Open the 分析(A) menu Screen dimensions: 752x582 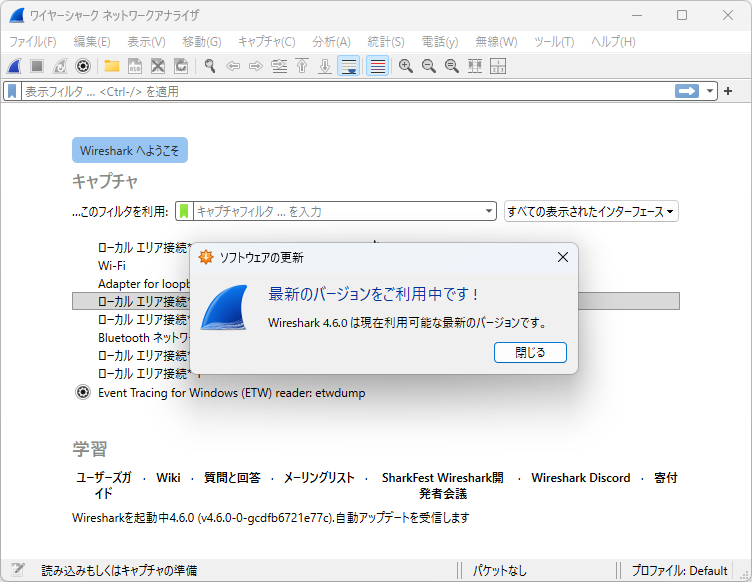click(331, 42)
